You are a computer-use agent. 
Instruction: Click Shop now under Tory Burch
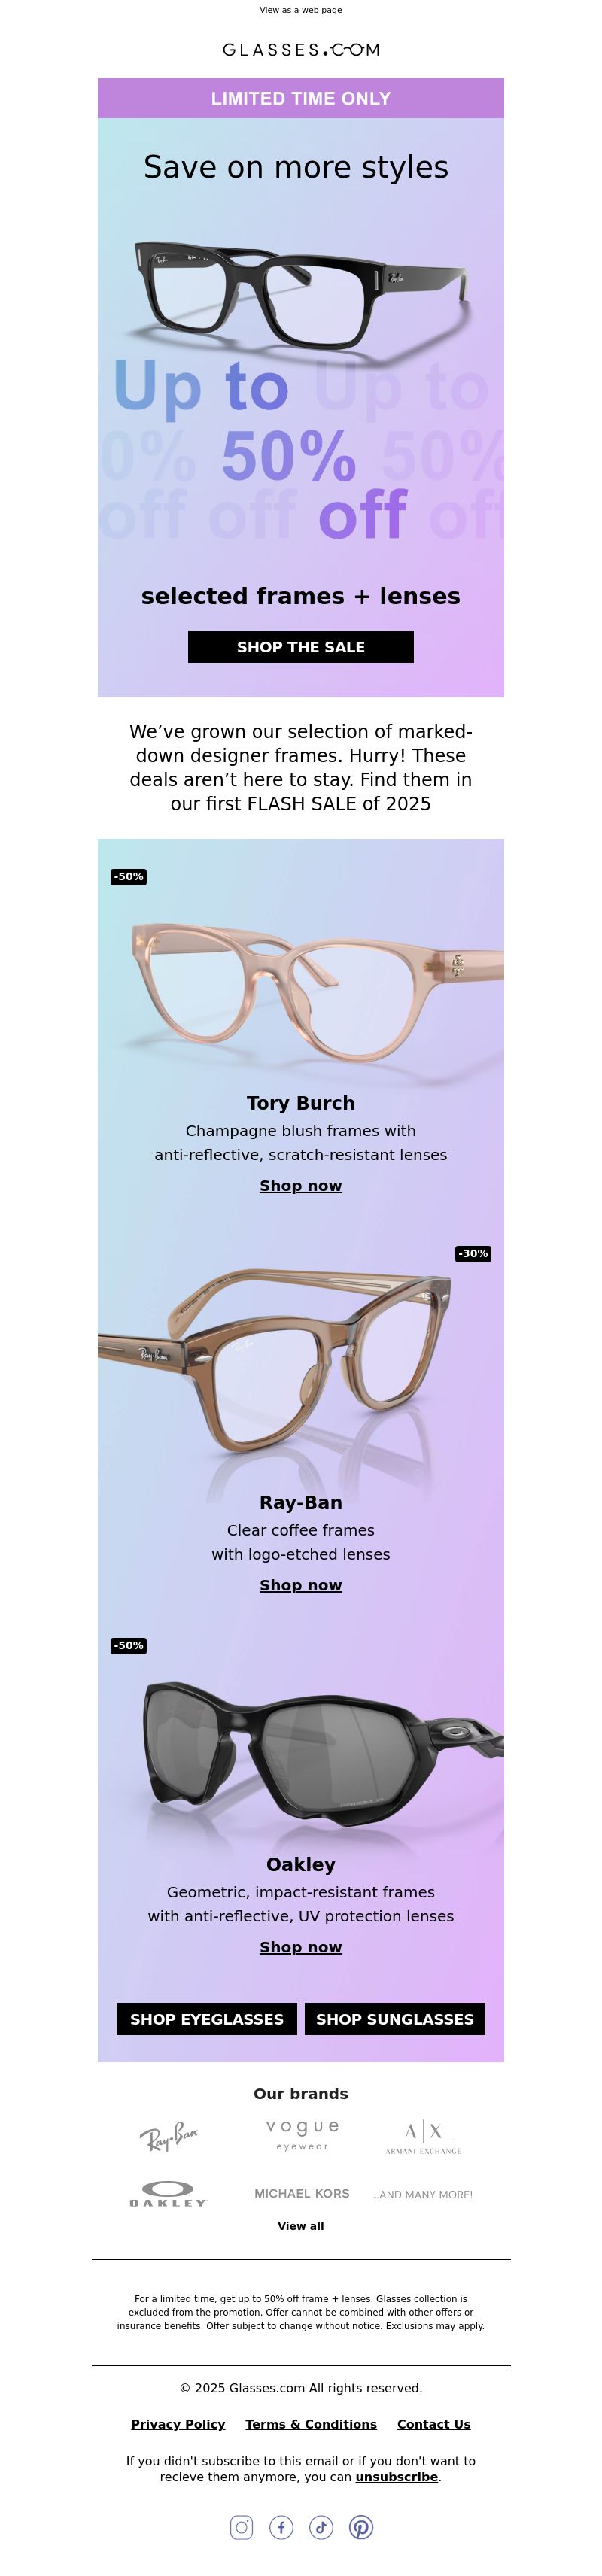[x=301, y=1186]
